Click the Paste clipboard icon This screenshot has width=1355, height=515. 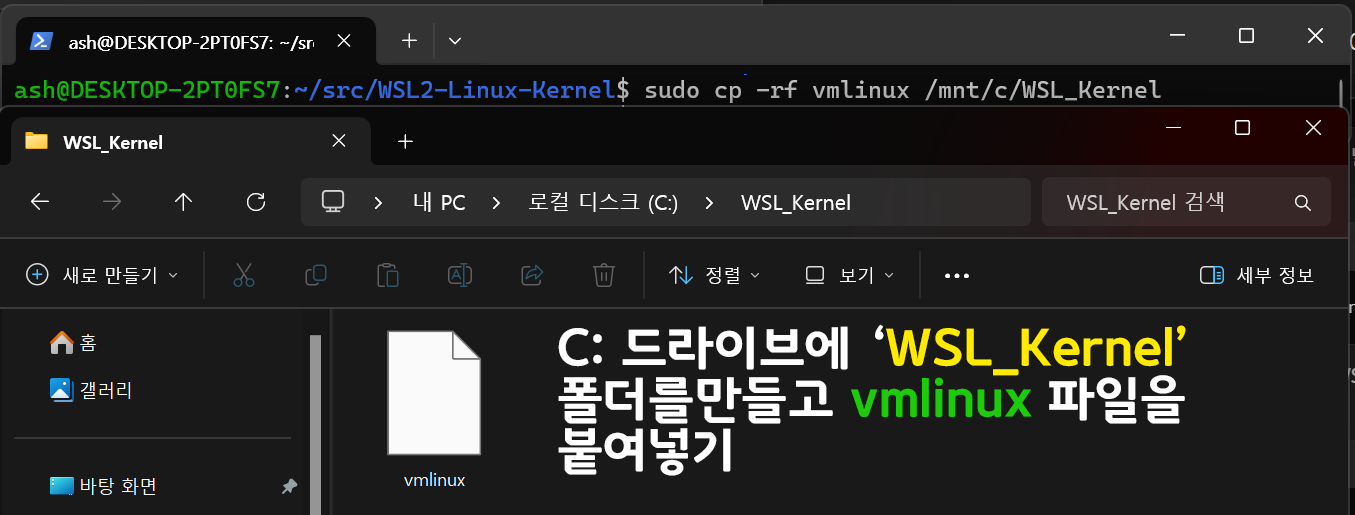388,275
